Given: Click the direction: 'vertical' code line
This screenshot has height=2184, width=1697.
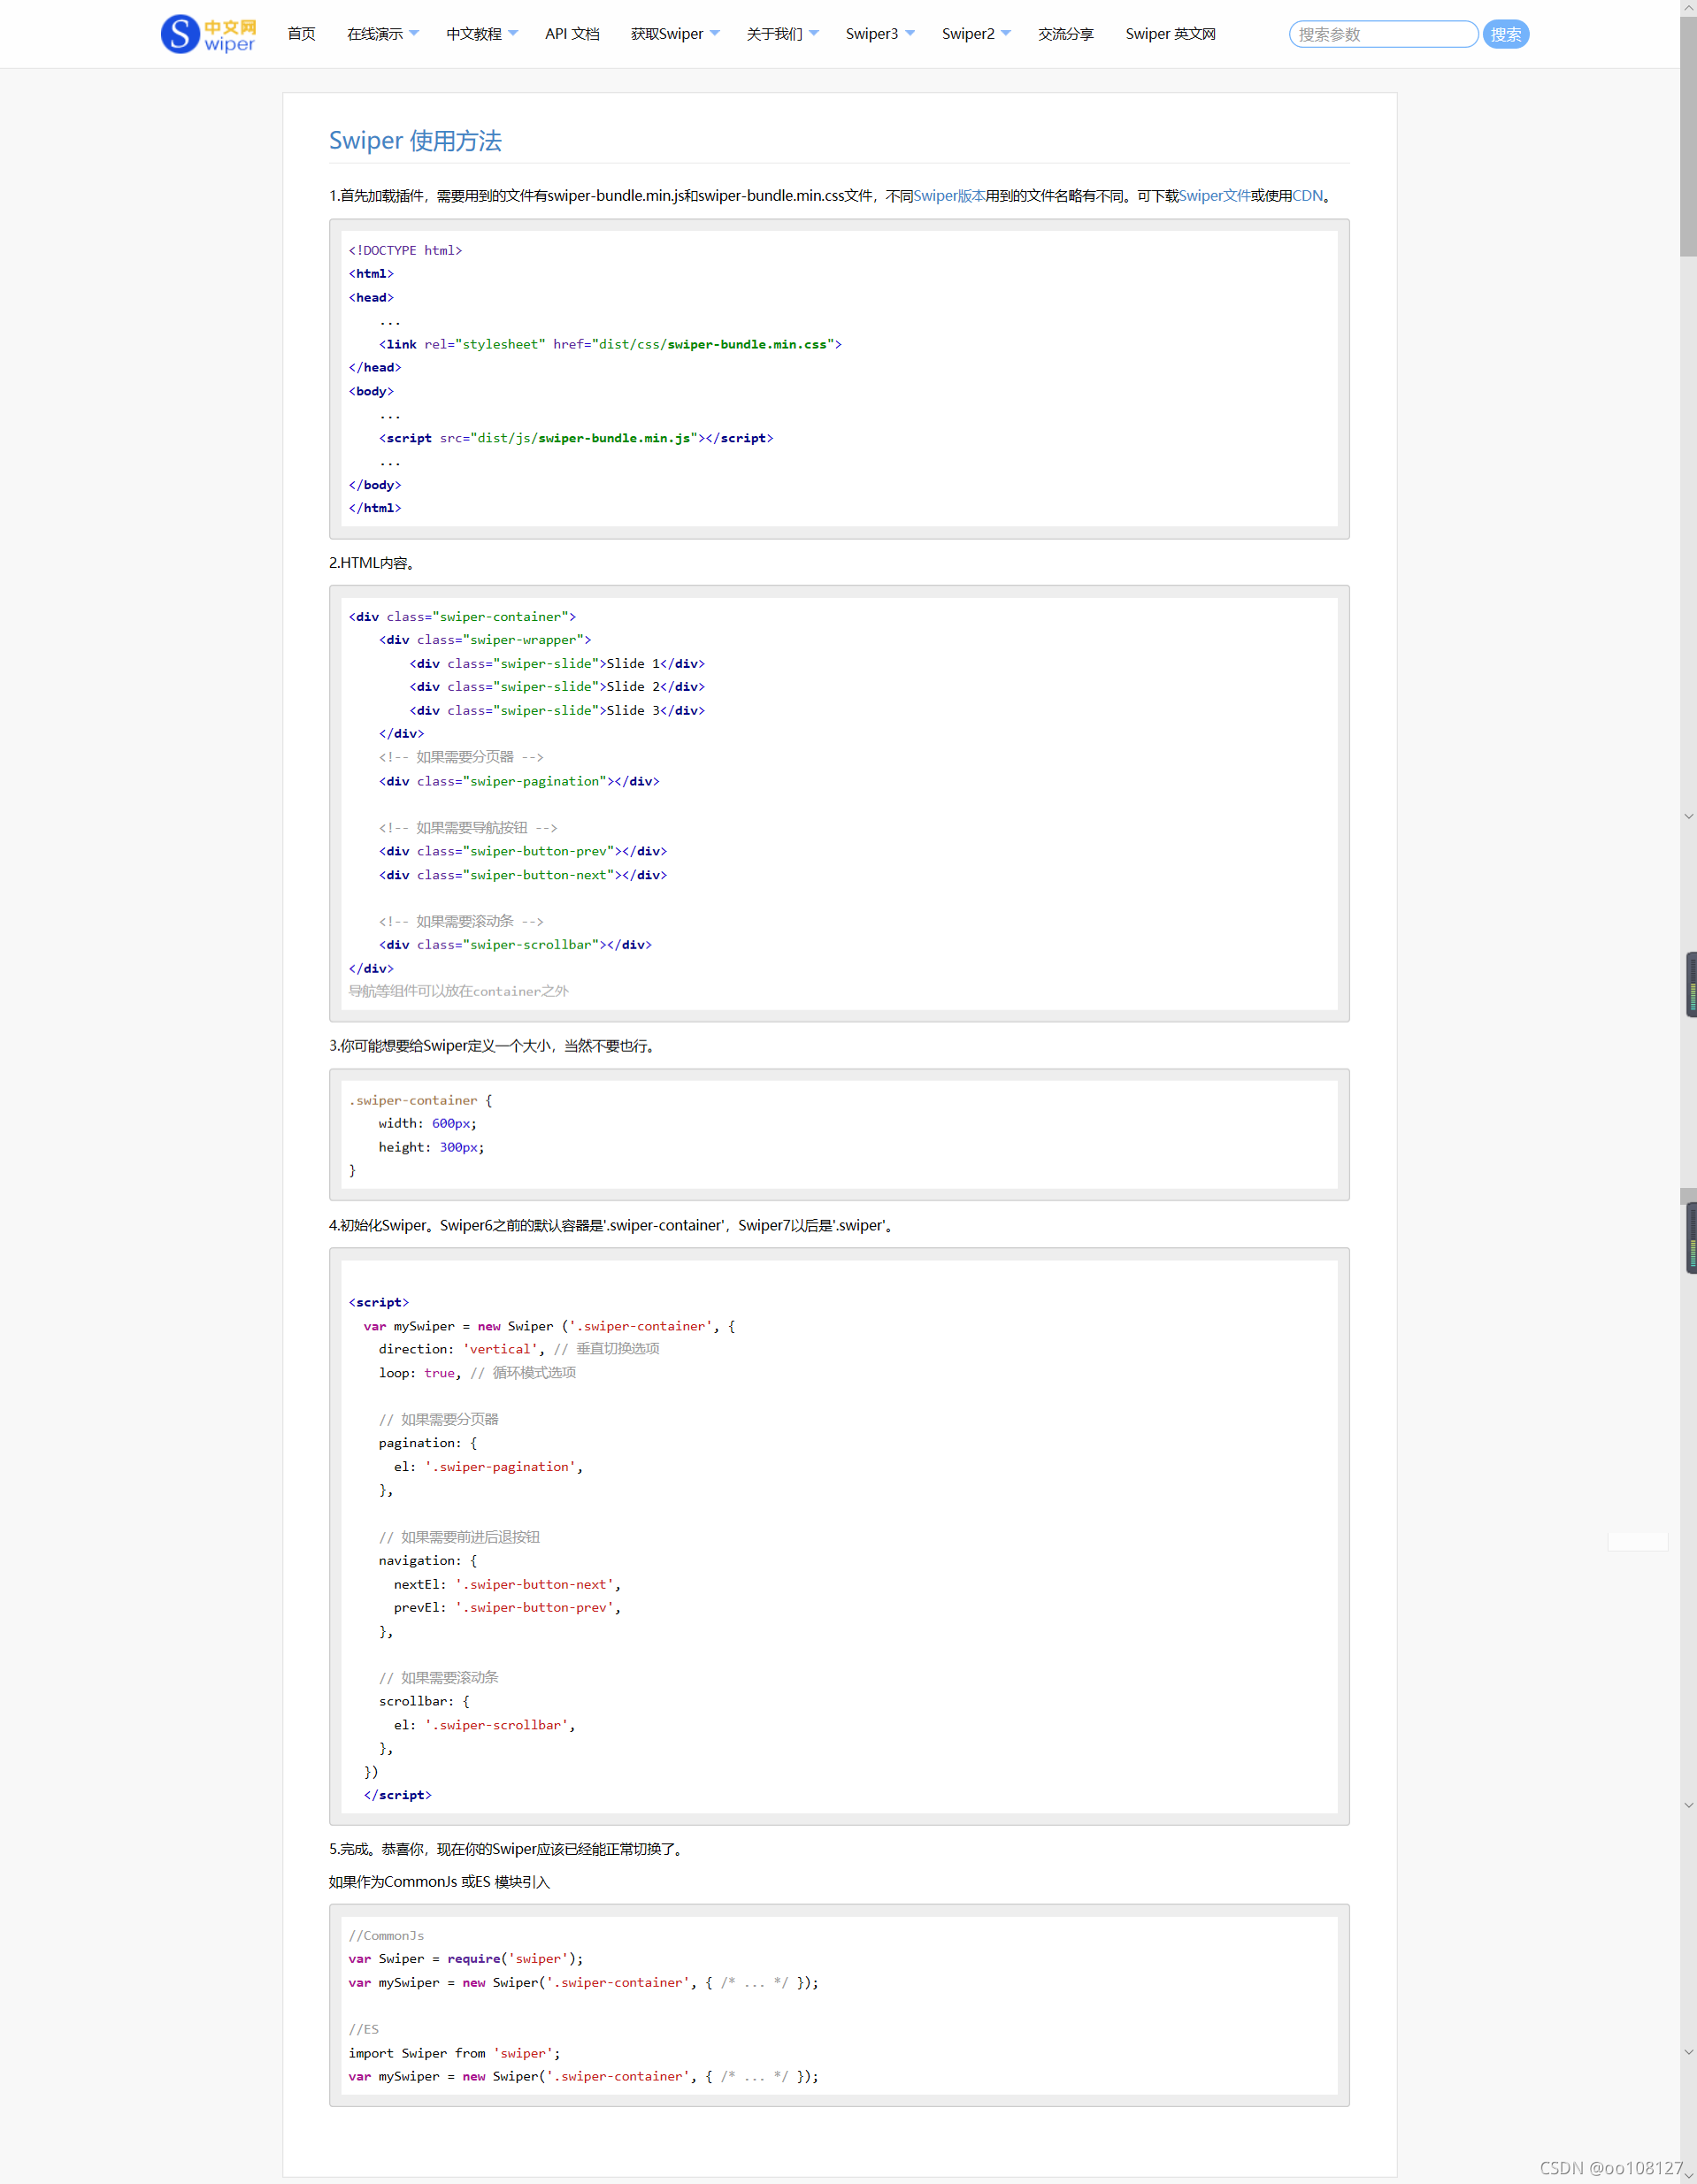Looking at the screenshot, I should [x=519, y=1349].
